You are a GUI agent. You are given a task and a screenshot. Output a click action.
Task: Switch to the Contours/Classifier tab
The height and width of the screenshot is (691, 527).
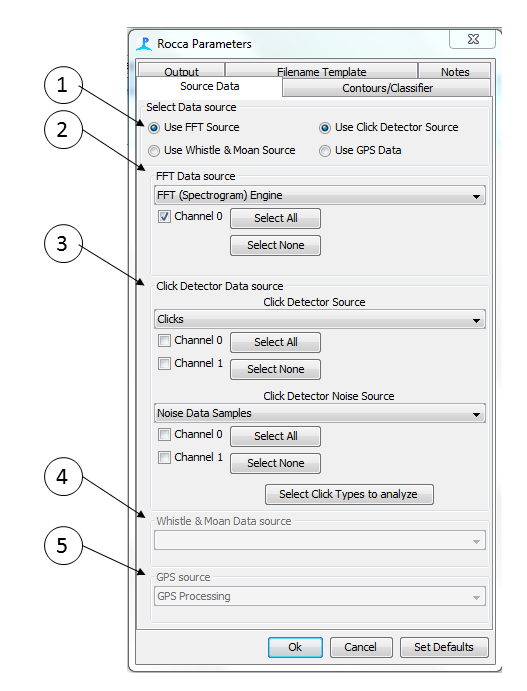[387, 88]
